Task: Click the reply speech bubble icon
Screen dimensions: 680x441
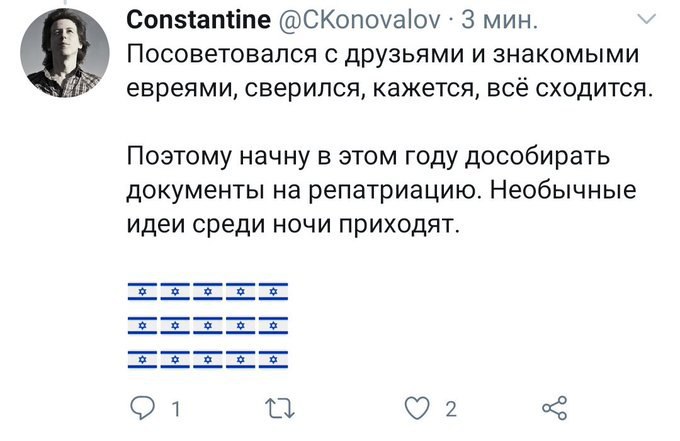Action: point(145,408)
